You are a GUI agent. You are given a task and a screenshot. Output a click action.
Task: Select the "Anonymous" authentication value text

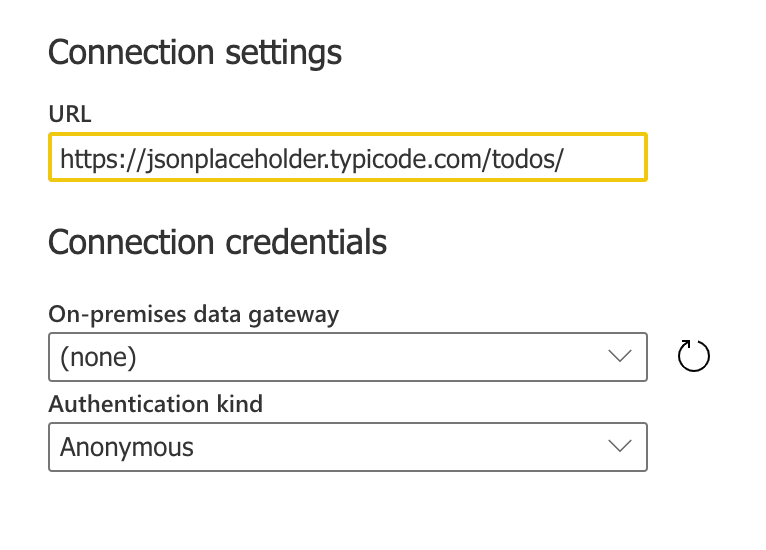point(127,447)
